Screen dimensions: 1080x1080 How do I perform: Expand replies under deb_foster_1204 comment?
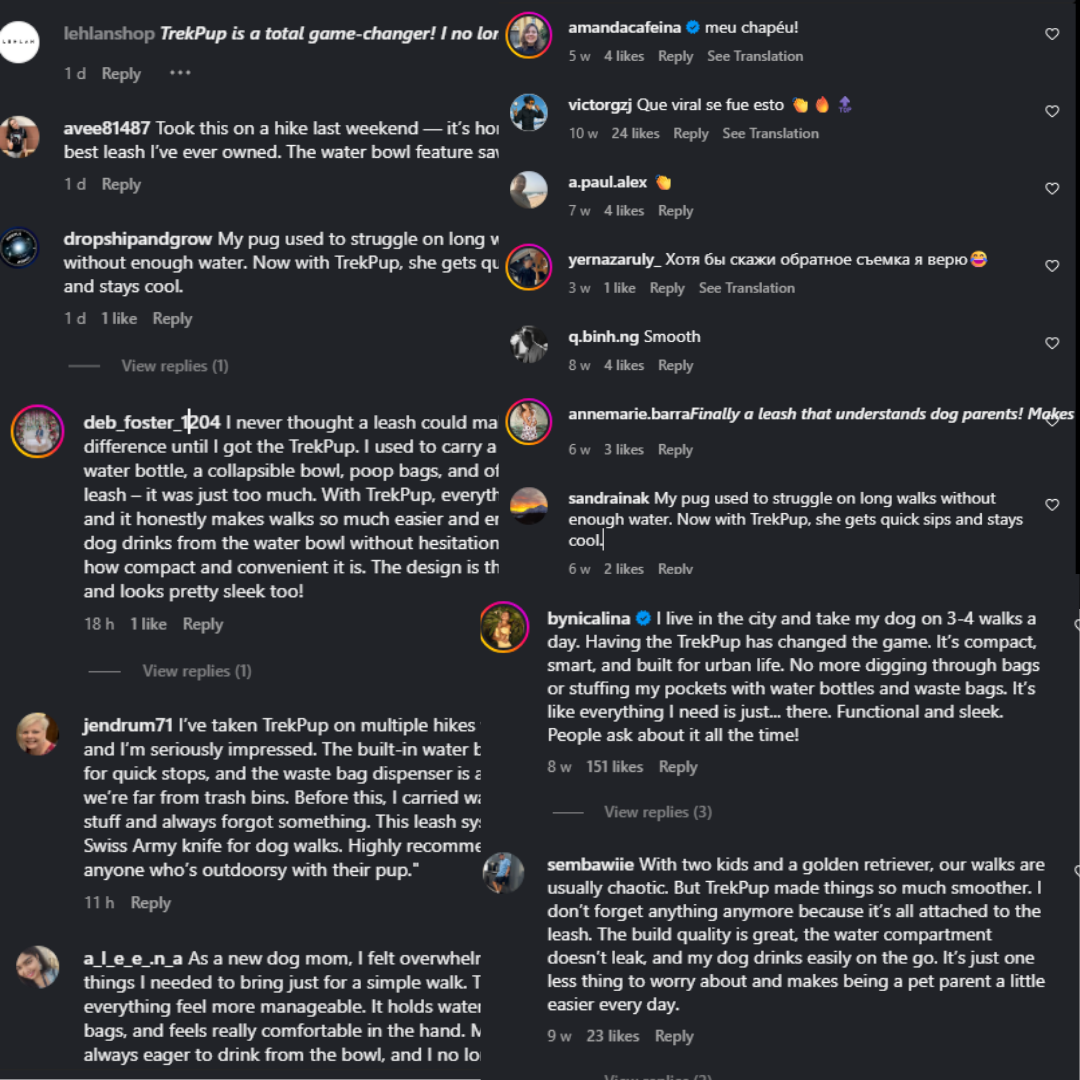196,671
